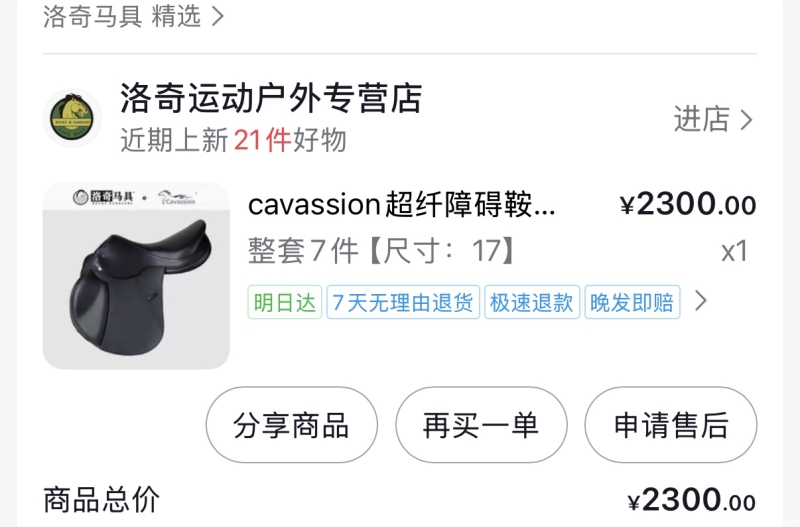Click the 申请售后 button
The width and height of the screenshot is (800, 527).
coord(670,425)
